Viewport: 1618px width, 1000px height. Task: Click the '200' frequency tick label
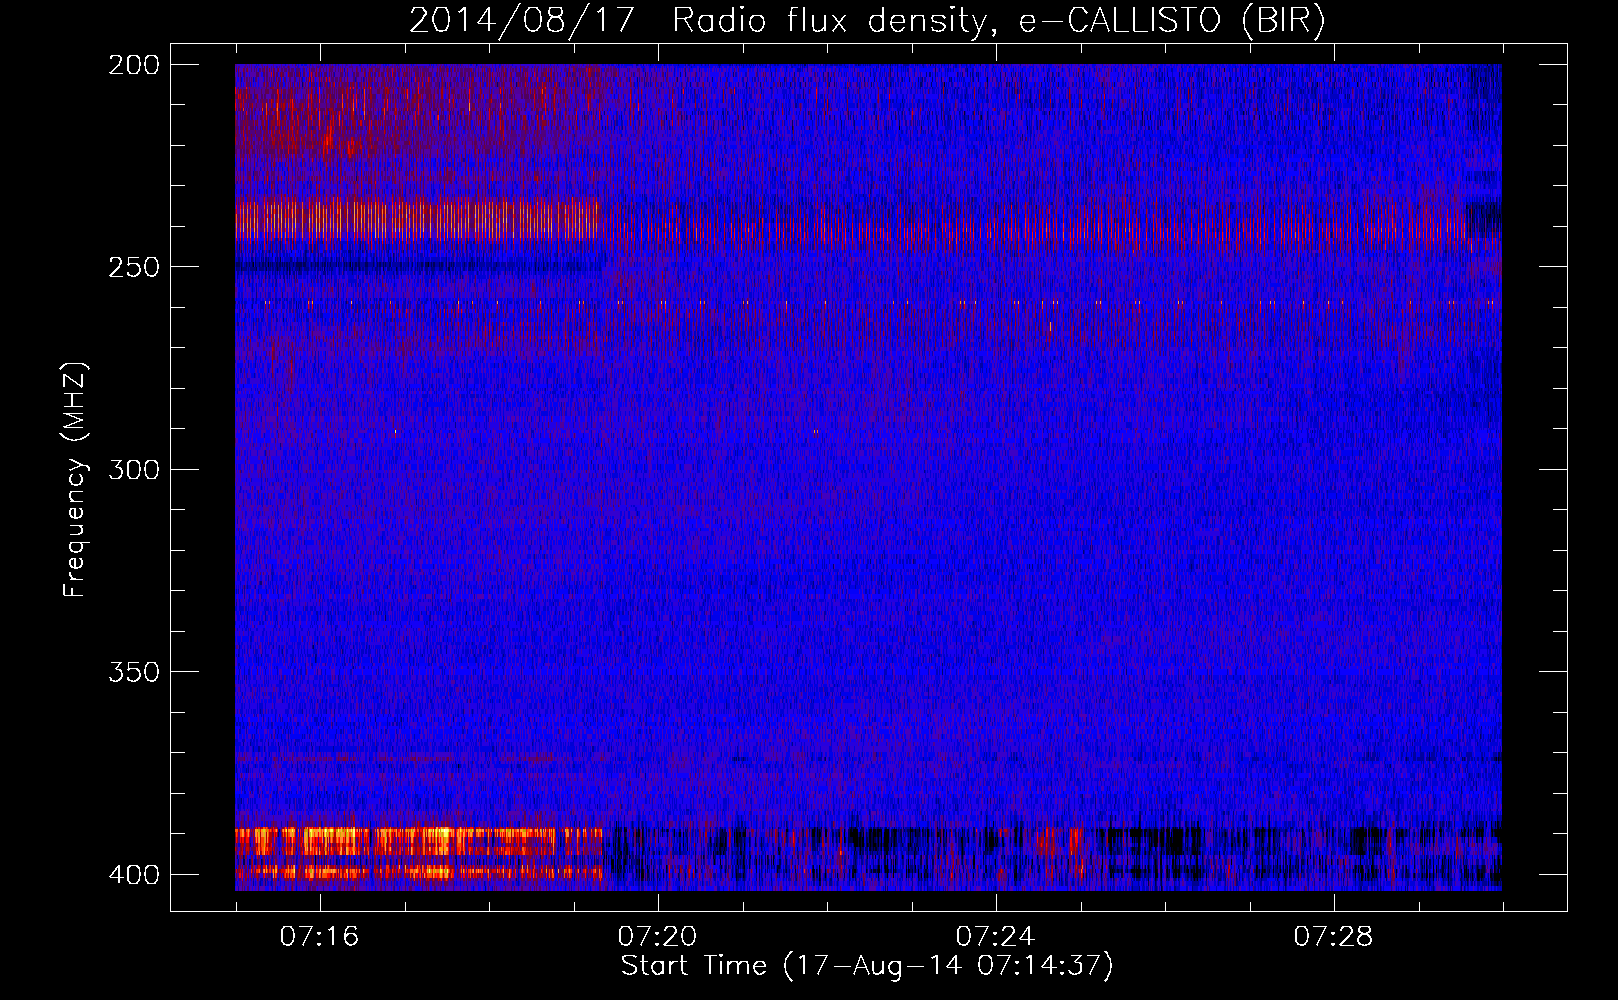134,65
